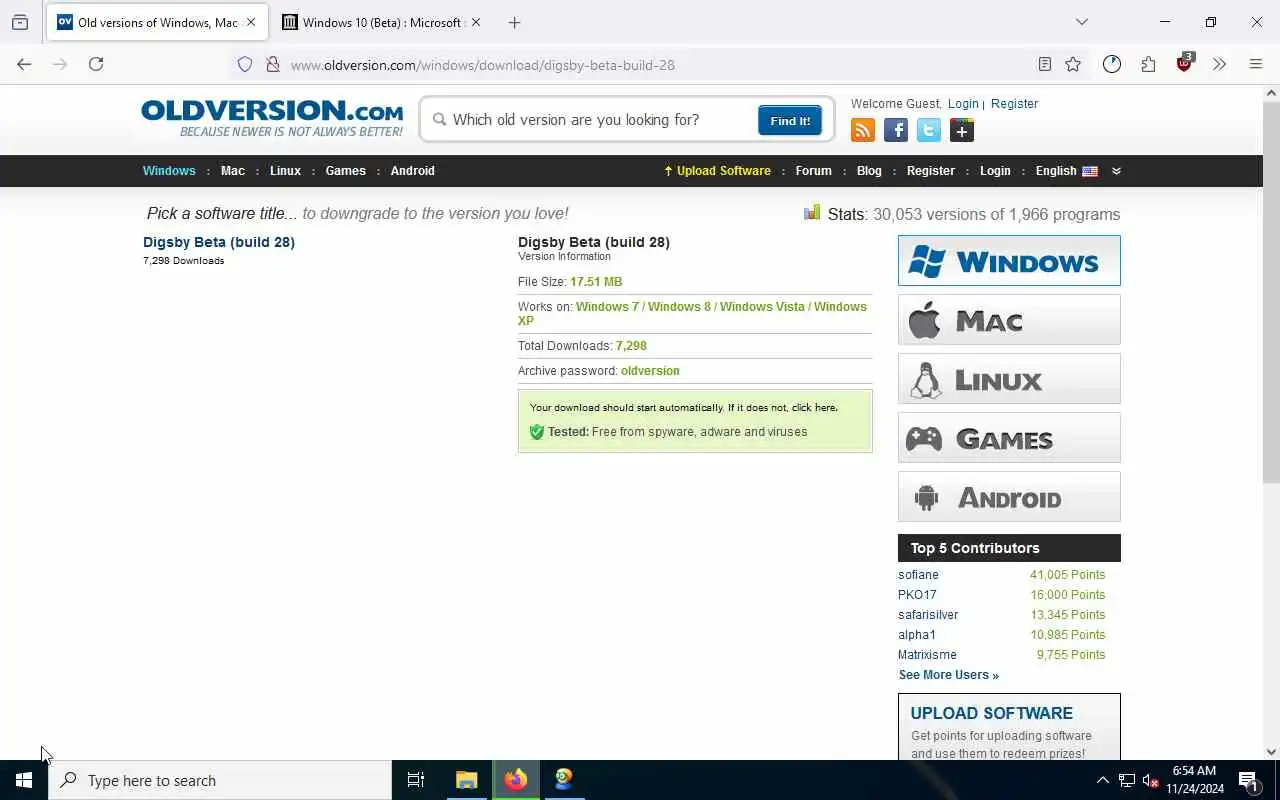Show hidden system tray icons
Viewport: 1280px width, 800px height.
click(1102, 781)
